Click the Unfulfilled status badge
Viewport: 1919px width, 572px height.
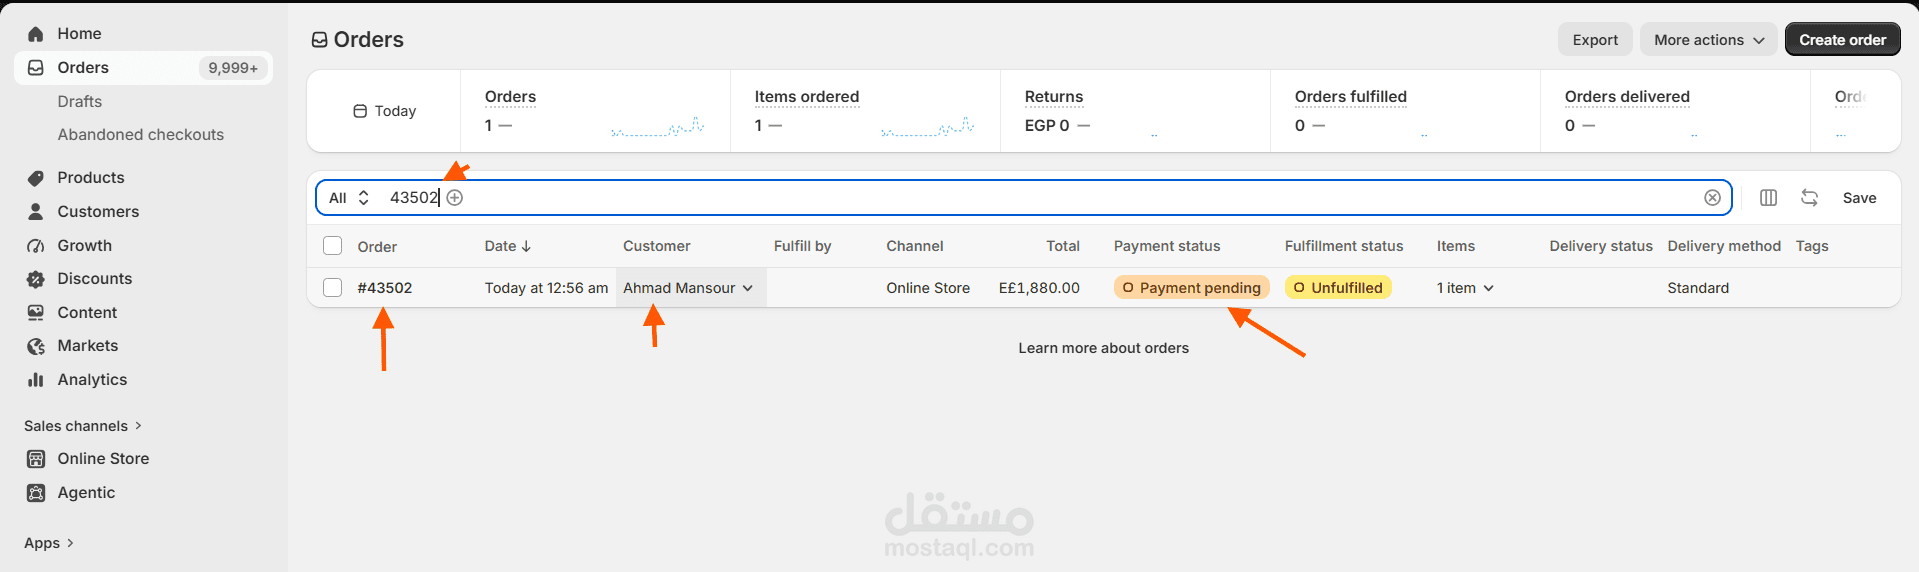[1338, 288]
